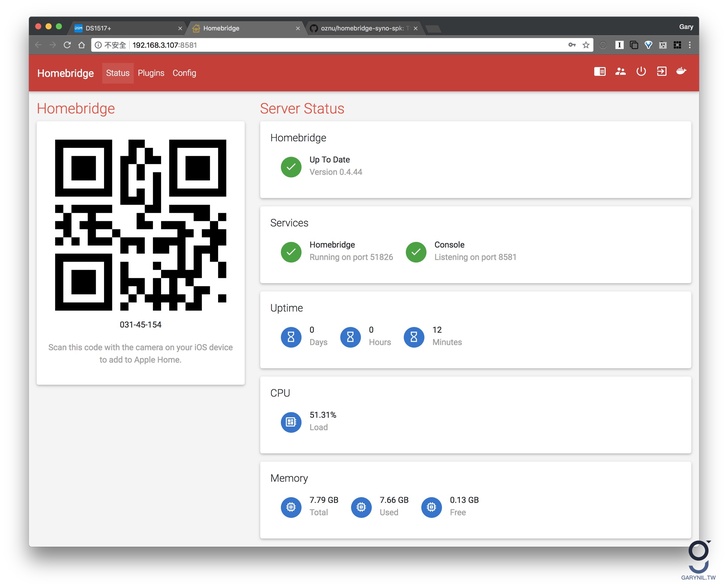
Task: Go to the browser home page
Action: tap(82, 45)
